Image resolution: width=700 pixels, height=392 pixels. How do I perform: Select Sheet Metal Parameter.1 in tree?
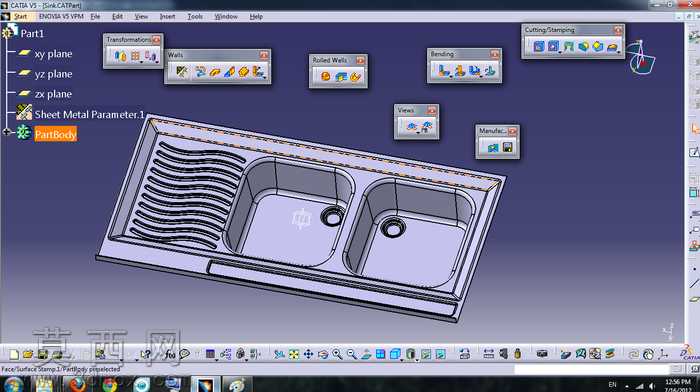point(90,114)
